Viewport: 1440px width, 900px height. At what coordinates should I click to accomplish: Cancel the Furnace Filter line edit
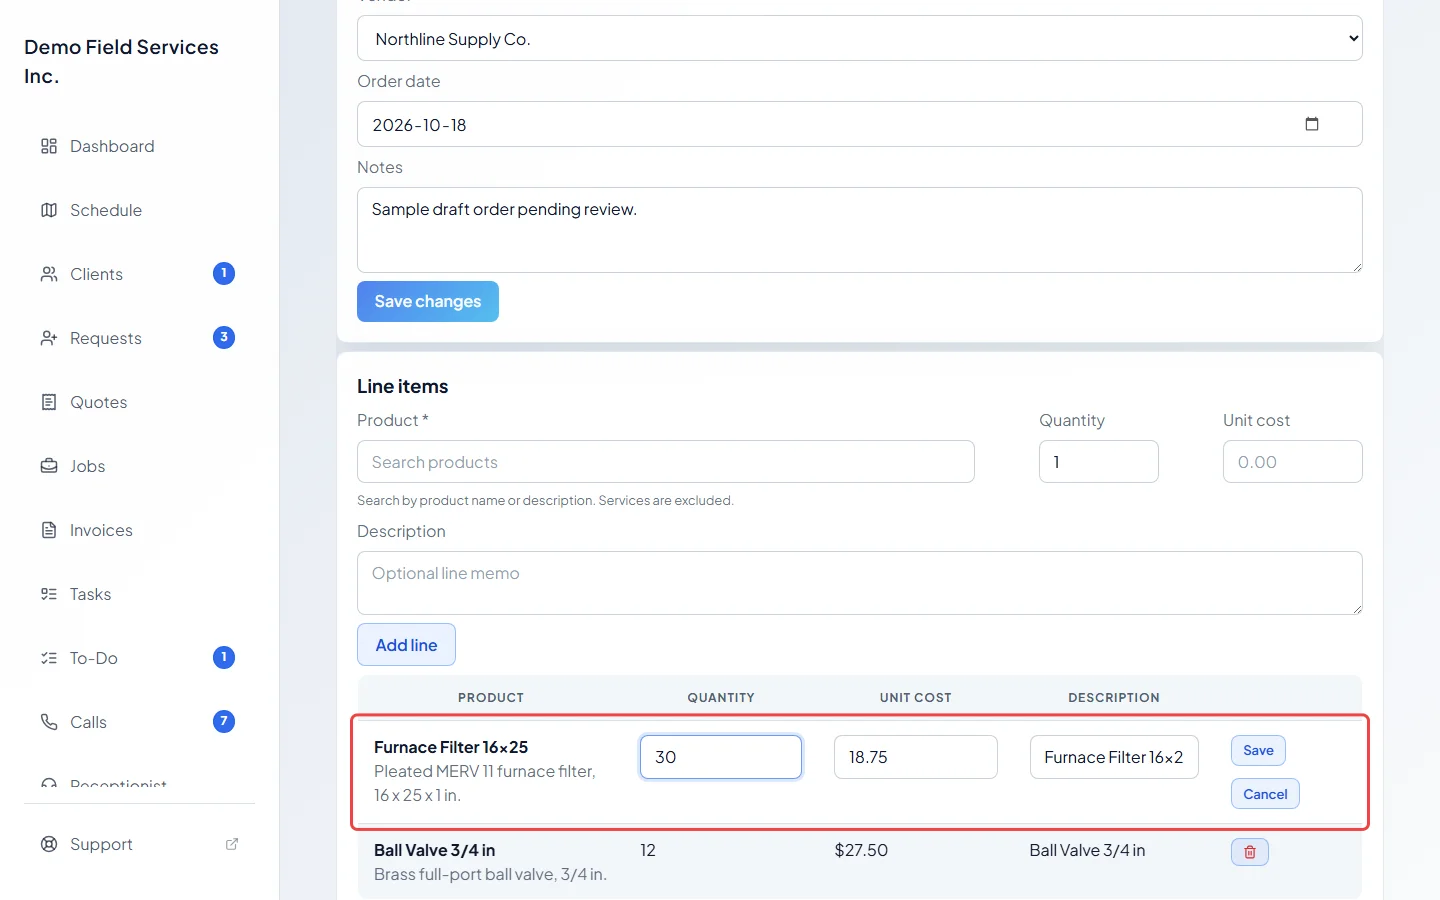[1265, 794]
